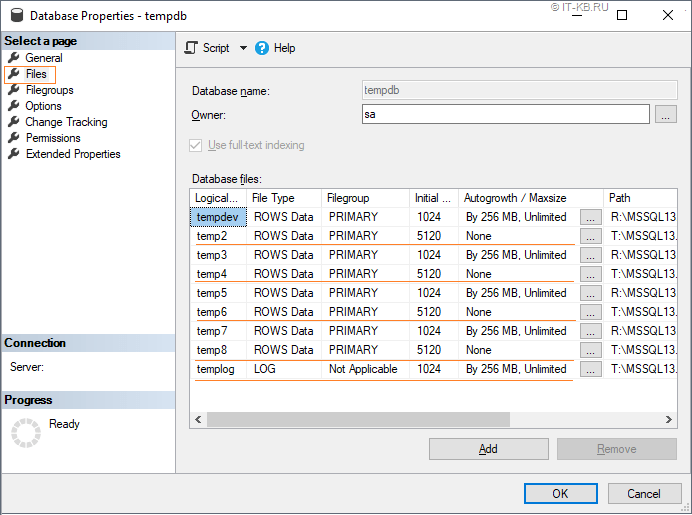Click the Cancel button

tap(644, 493)
